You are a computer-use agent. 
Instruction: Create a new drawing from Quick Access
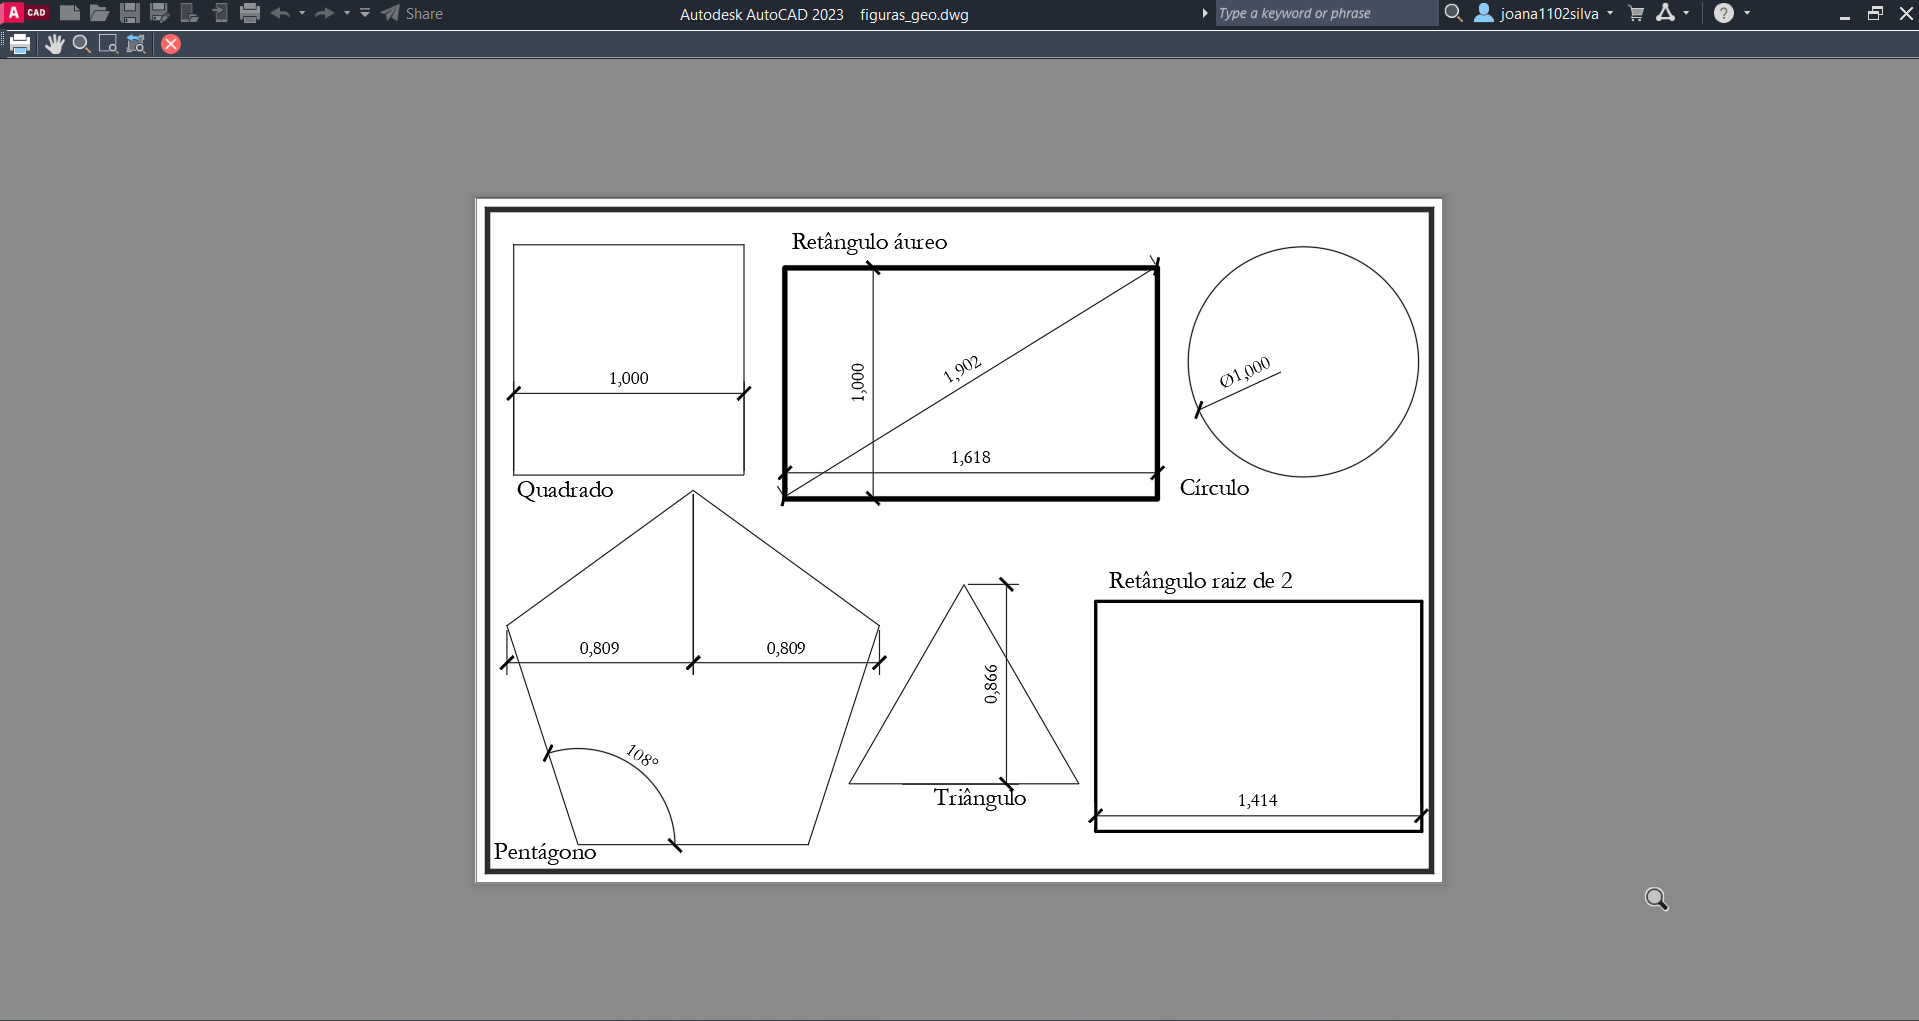[x=70, y=13]
